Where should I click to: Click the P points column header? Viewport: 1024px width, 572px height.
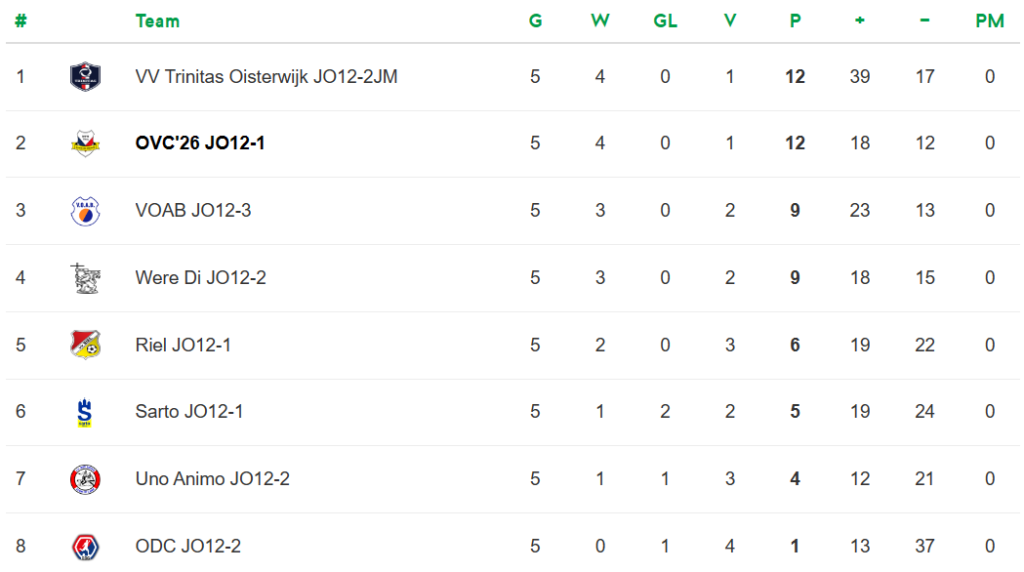795,21
